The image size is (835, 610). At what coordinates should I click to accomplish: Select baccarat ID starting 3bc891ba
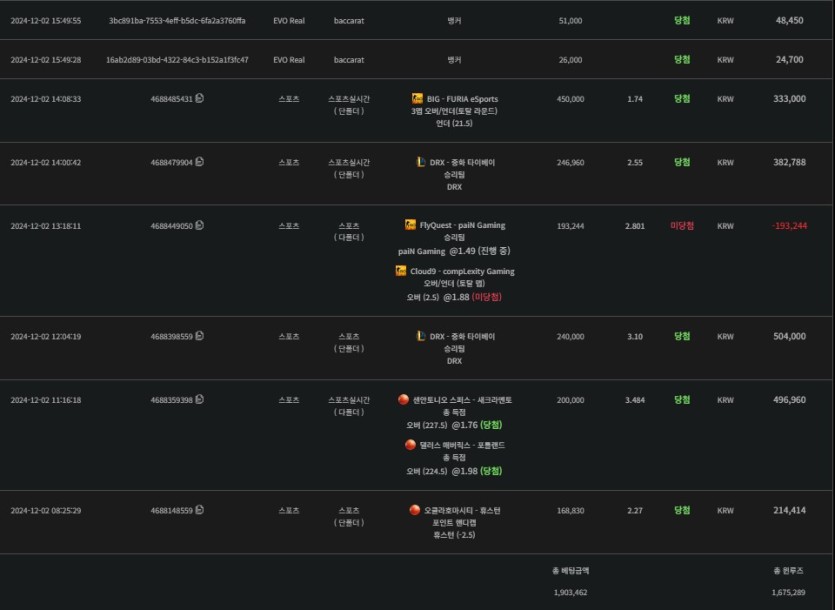(177, 21)
